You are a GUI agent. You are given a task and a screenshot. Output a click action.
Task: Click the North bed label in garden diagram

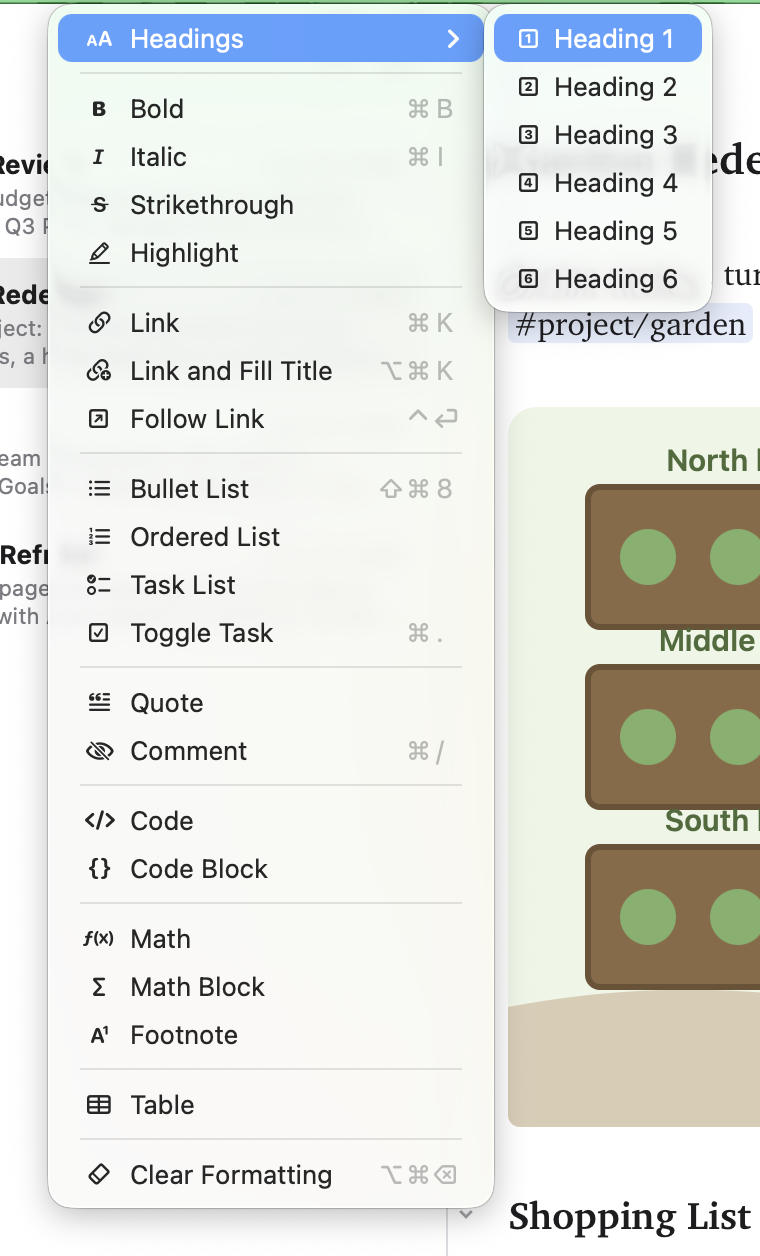click(712, 461)
